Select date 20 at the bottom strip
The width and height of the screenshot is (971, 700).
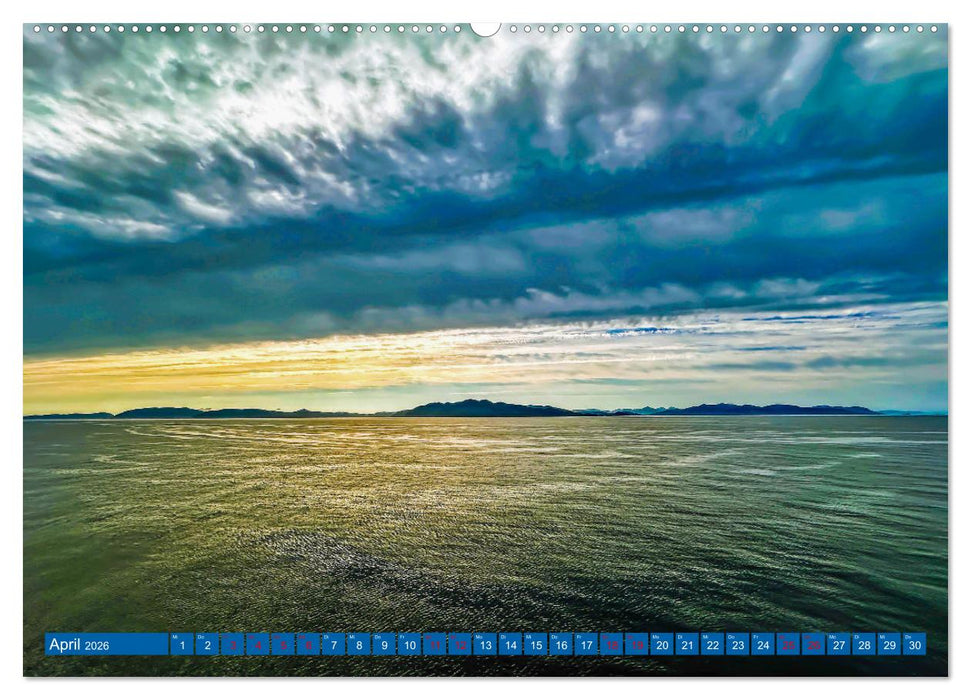[661, 644]
